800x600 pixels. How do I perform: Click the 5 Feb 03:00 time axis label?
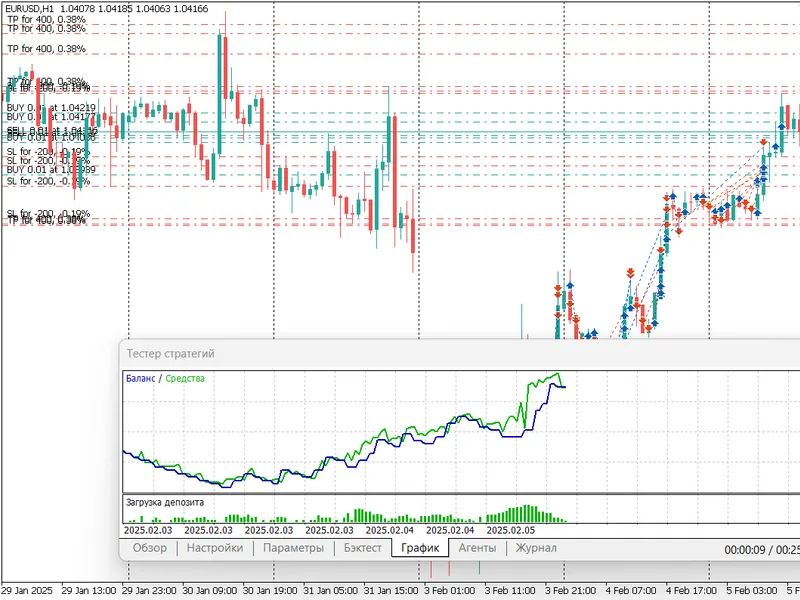(x=752, y=591)
